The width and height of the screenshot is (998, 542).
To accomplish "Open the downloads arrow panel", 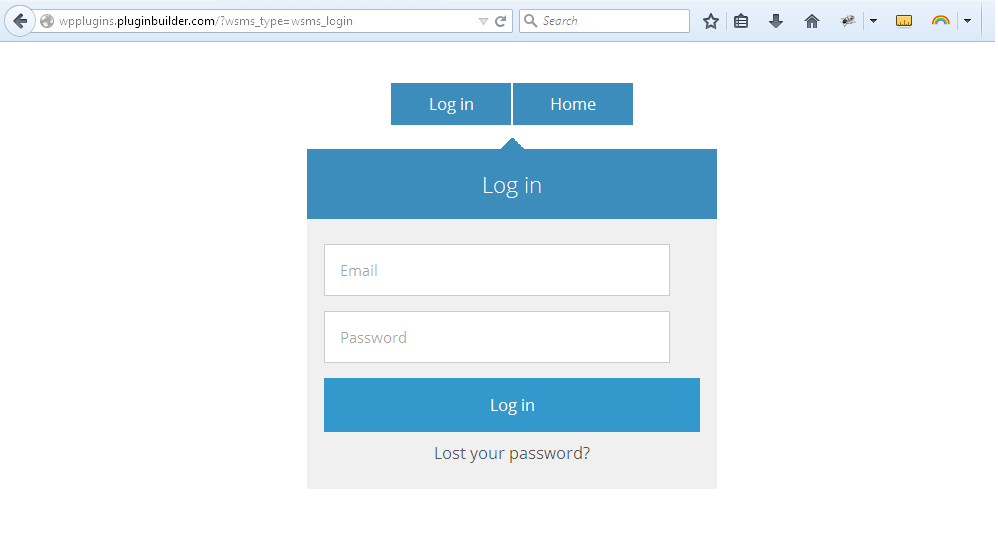I will coord(776,21).
